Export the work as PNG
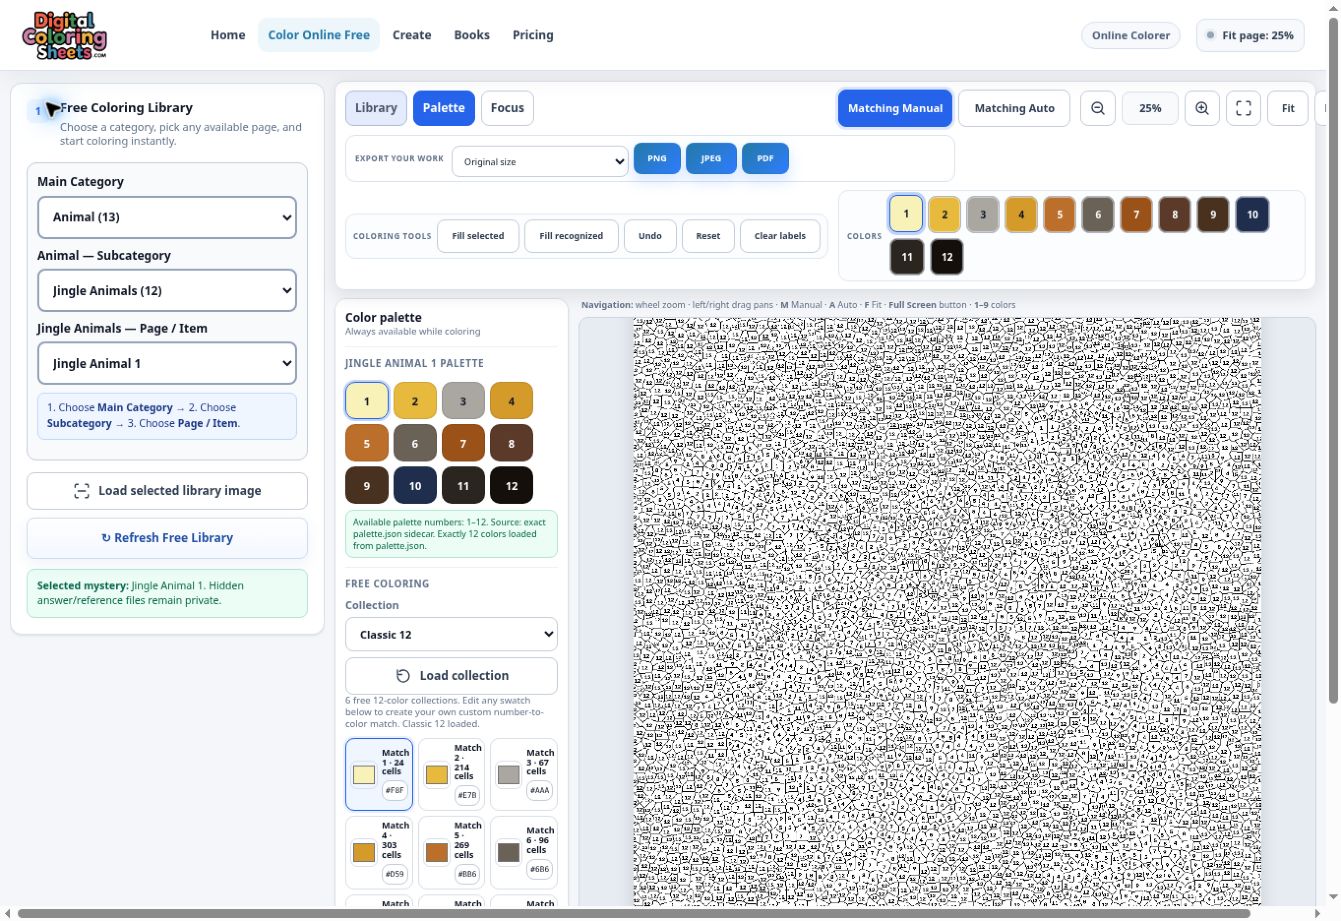Viewport: 1341px width, 921px height. 657,158
